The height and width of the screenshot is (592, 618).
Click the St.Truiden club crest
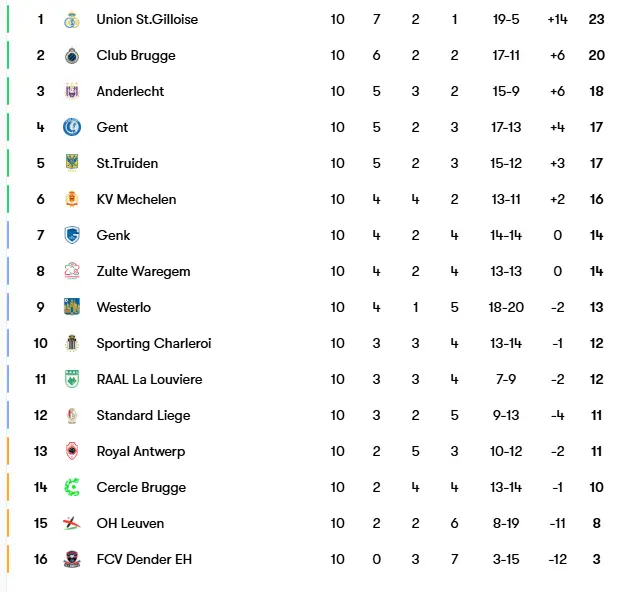[71, 164]
